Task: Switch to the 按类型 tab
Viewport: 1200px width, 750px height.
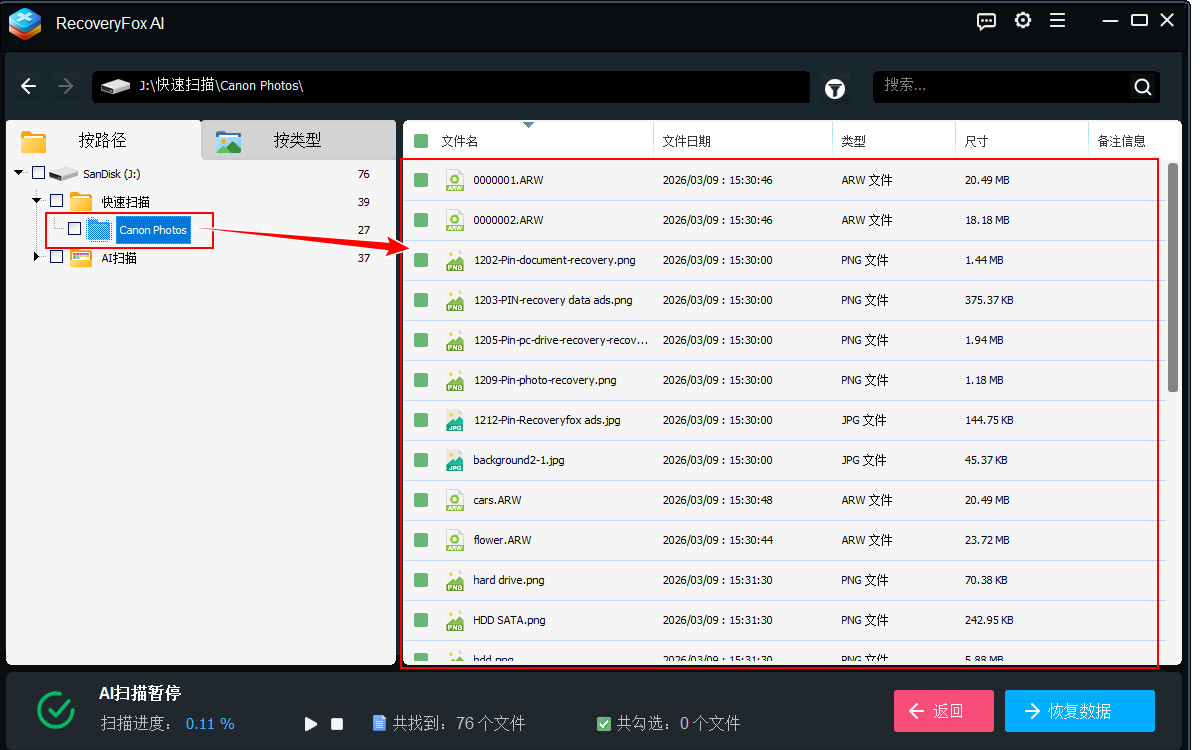Action: [297, 141]
